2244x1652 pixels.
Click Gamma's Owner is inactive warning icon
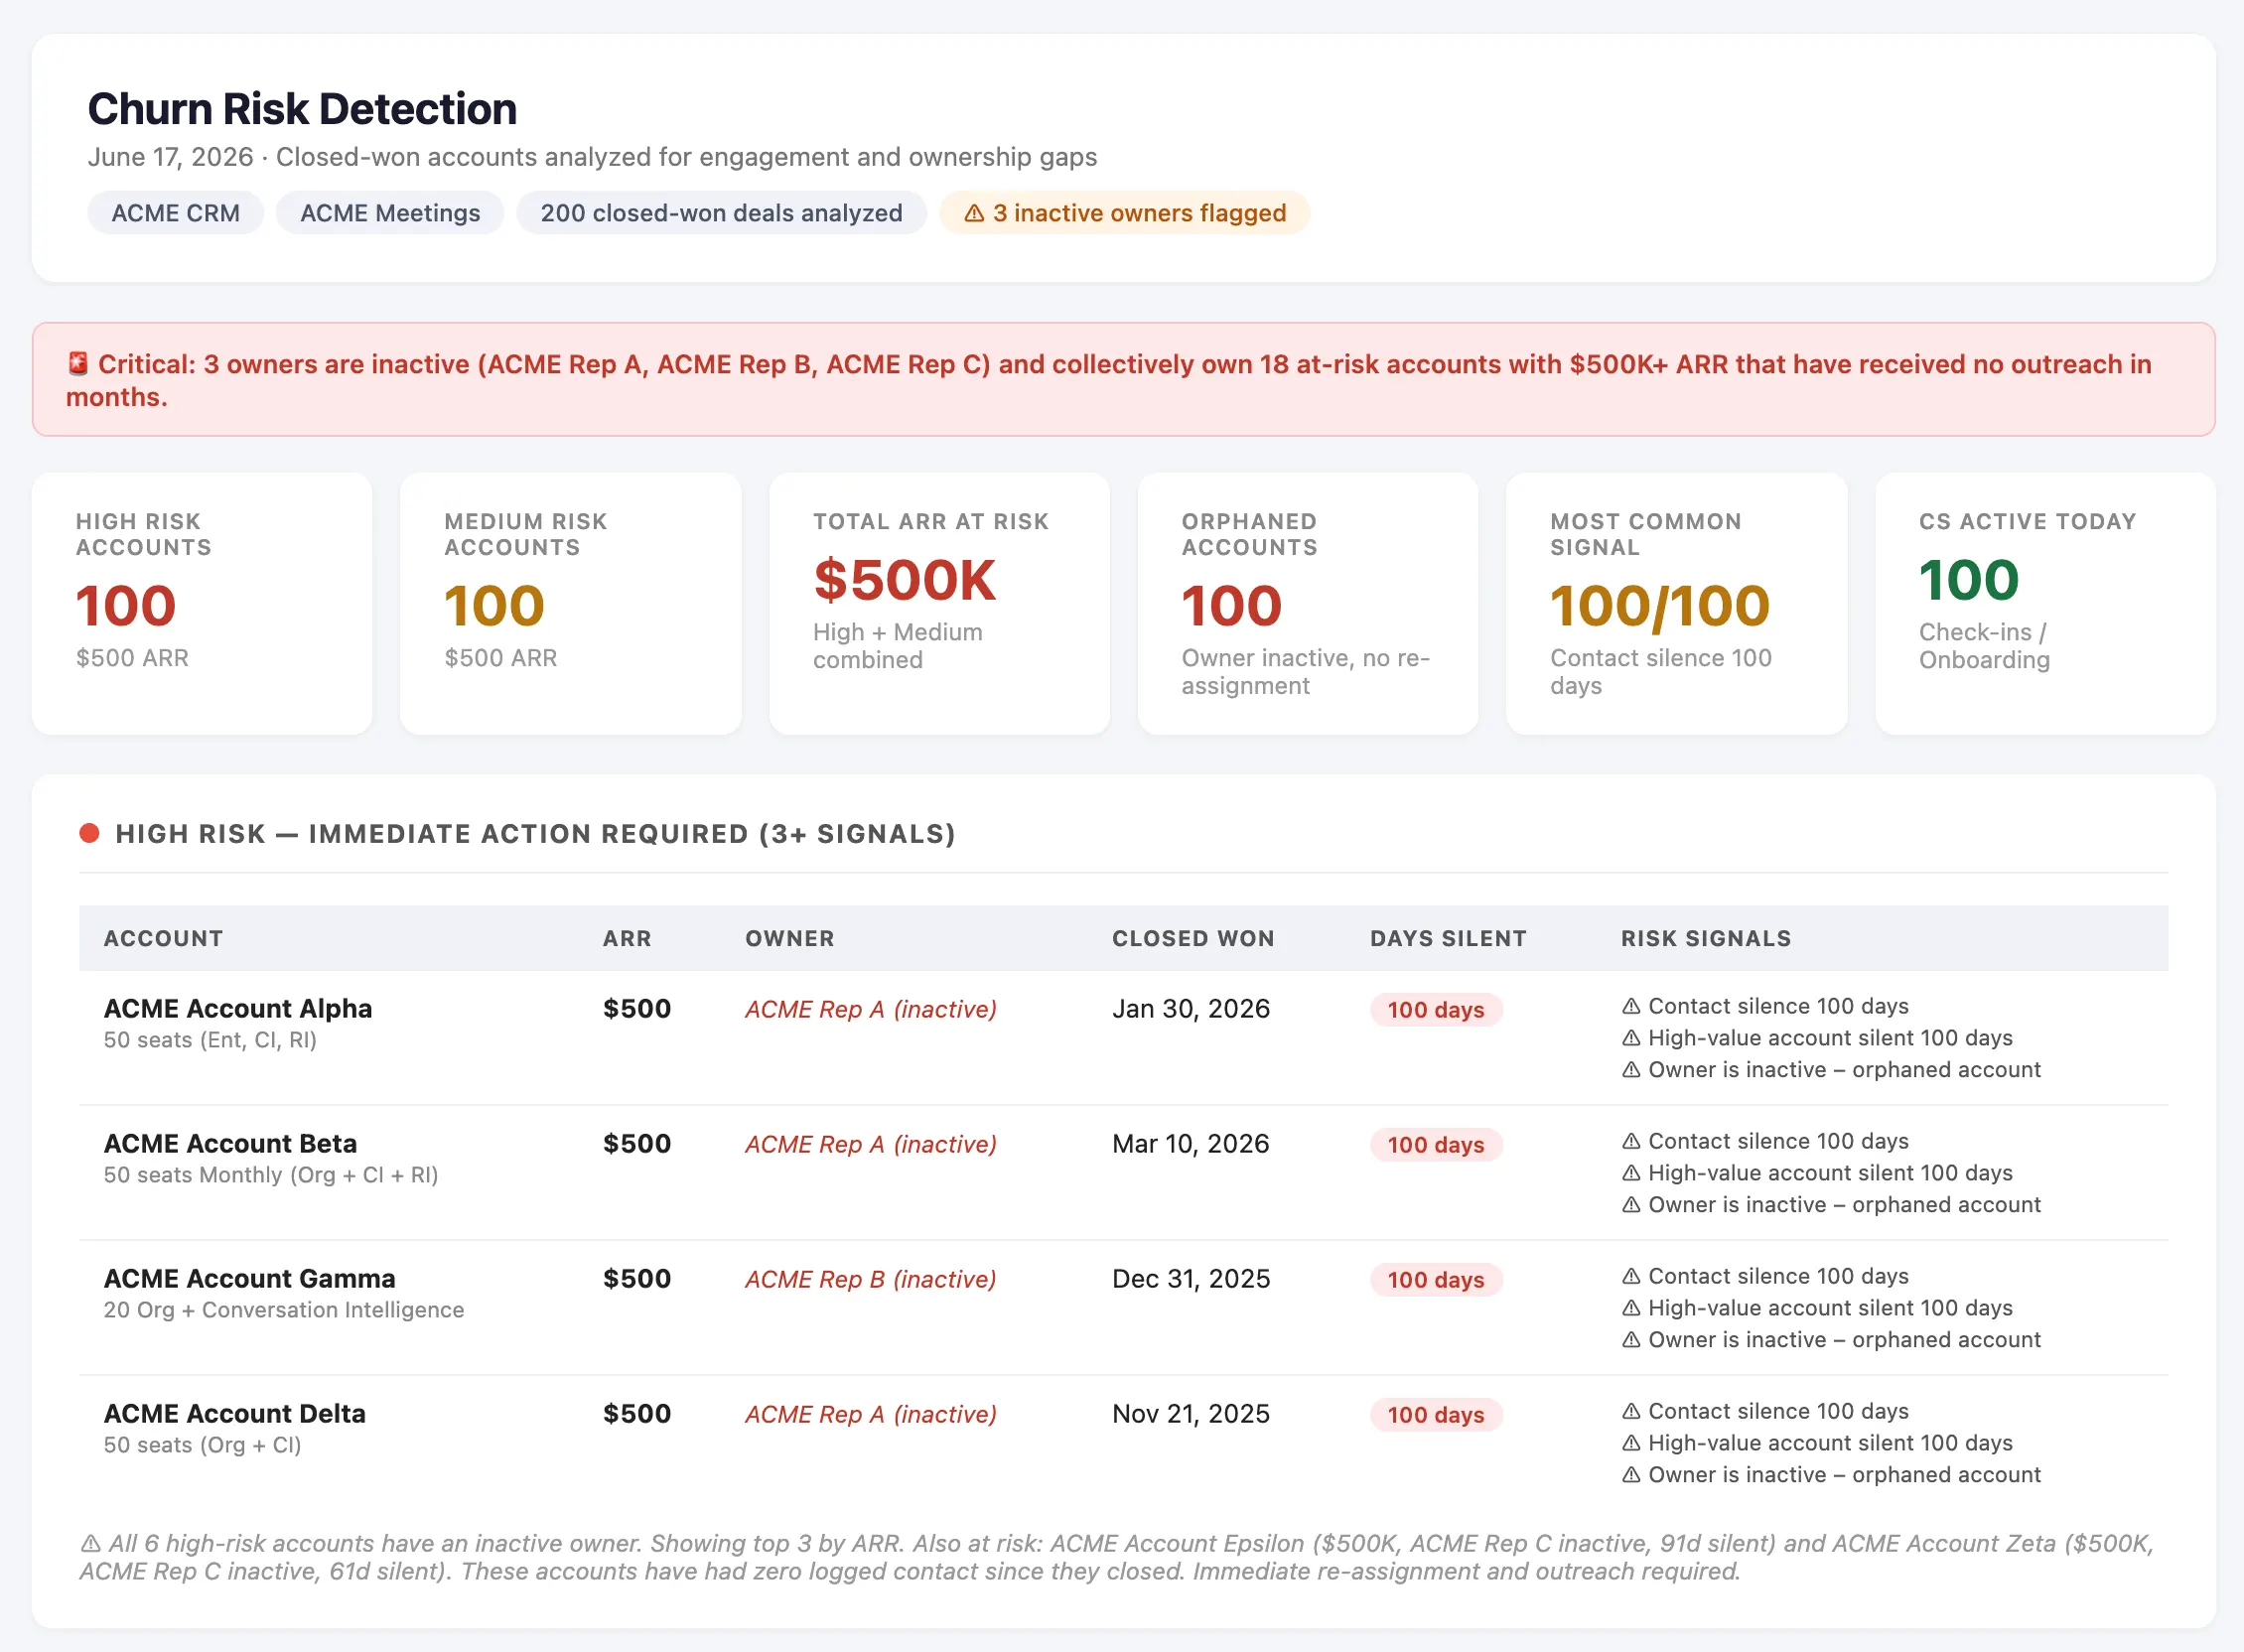[x=1631, y=1340]
